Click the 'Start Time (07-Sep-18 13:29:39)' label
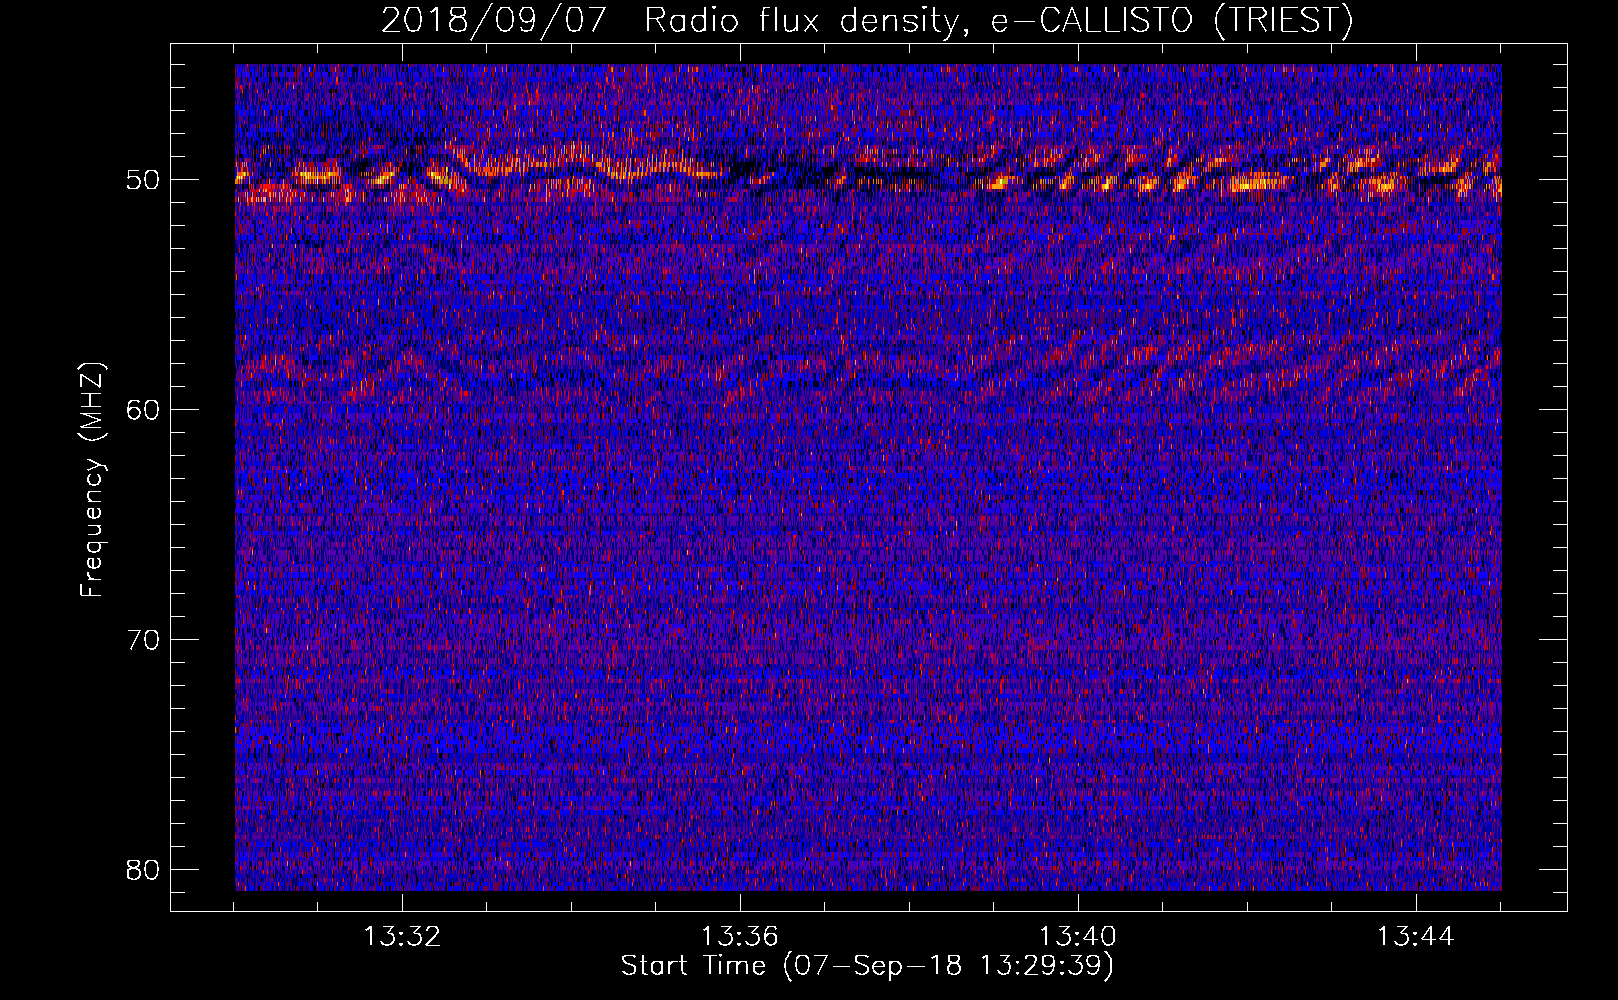The width and height of the screenshot is (1618, 1000). coord(867,966)
